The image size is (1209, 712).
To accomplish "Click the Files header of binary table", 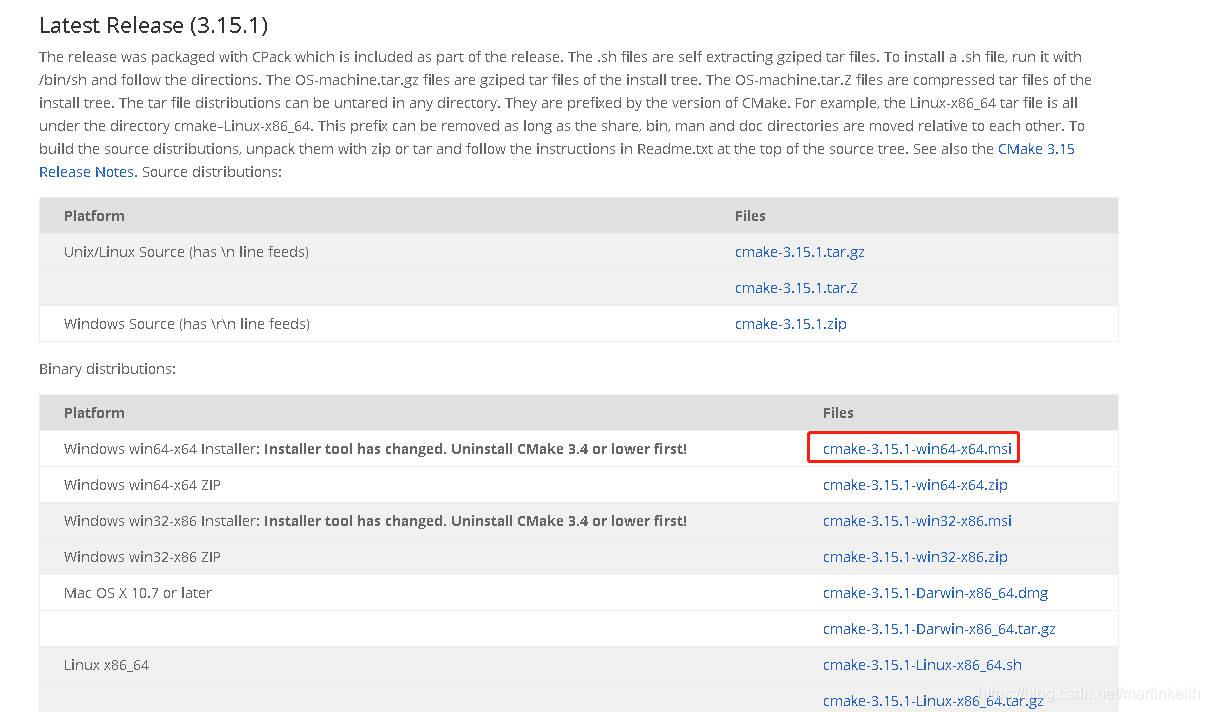I will [x=838, y=413].
